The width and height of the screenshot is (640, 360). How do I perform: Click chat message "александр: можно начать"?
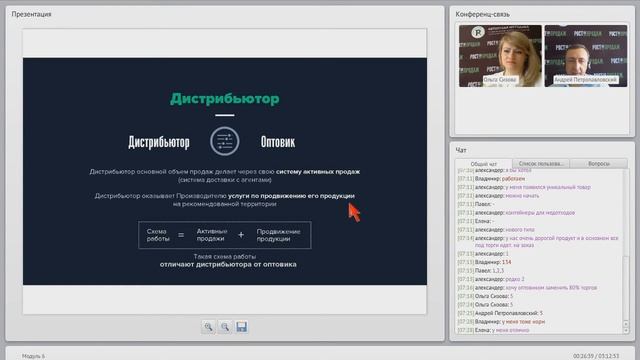(498, 196)
